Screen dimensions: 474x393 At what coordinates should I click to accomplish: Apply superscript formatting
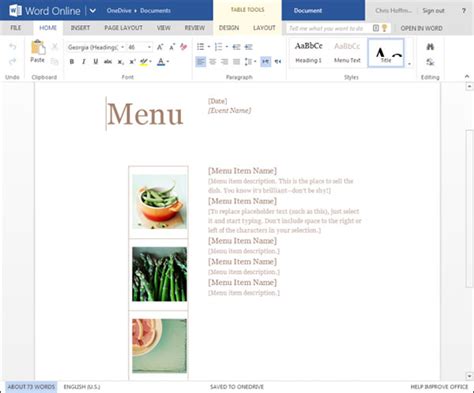pos(132,62)
